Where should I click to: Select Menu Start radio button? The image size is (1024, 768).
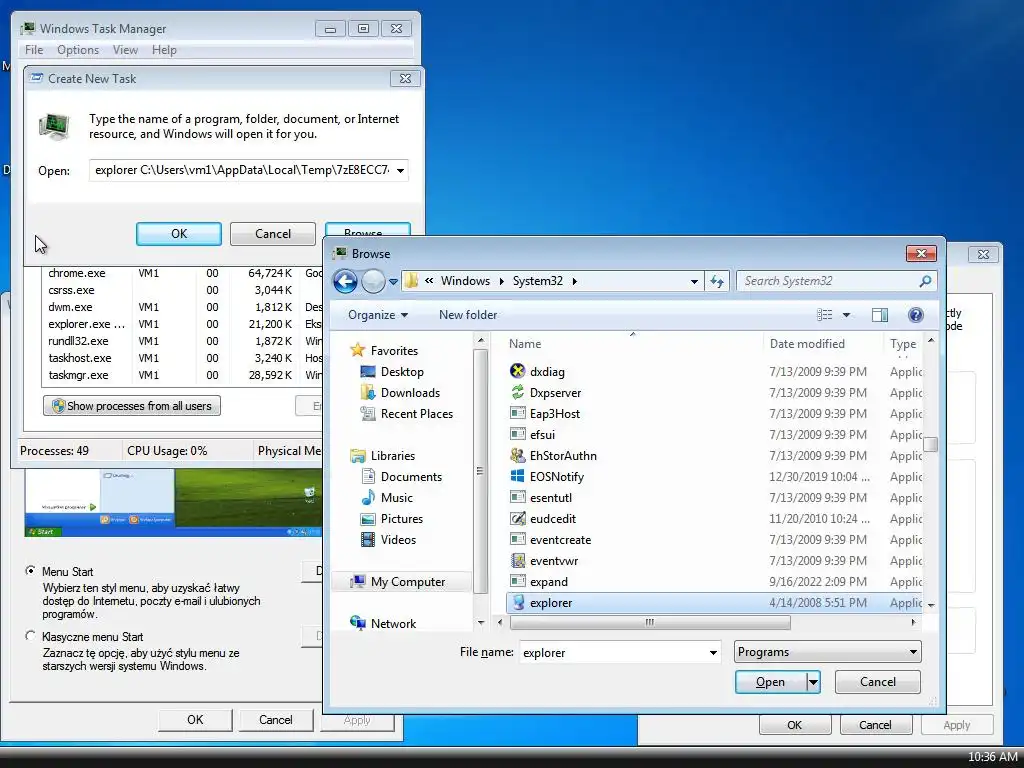click(x=30, y=571)
